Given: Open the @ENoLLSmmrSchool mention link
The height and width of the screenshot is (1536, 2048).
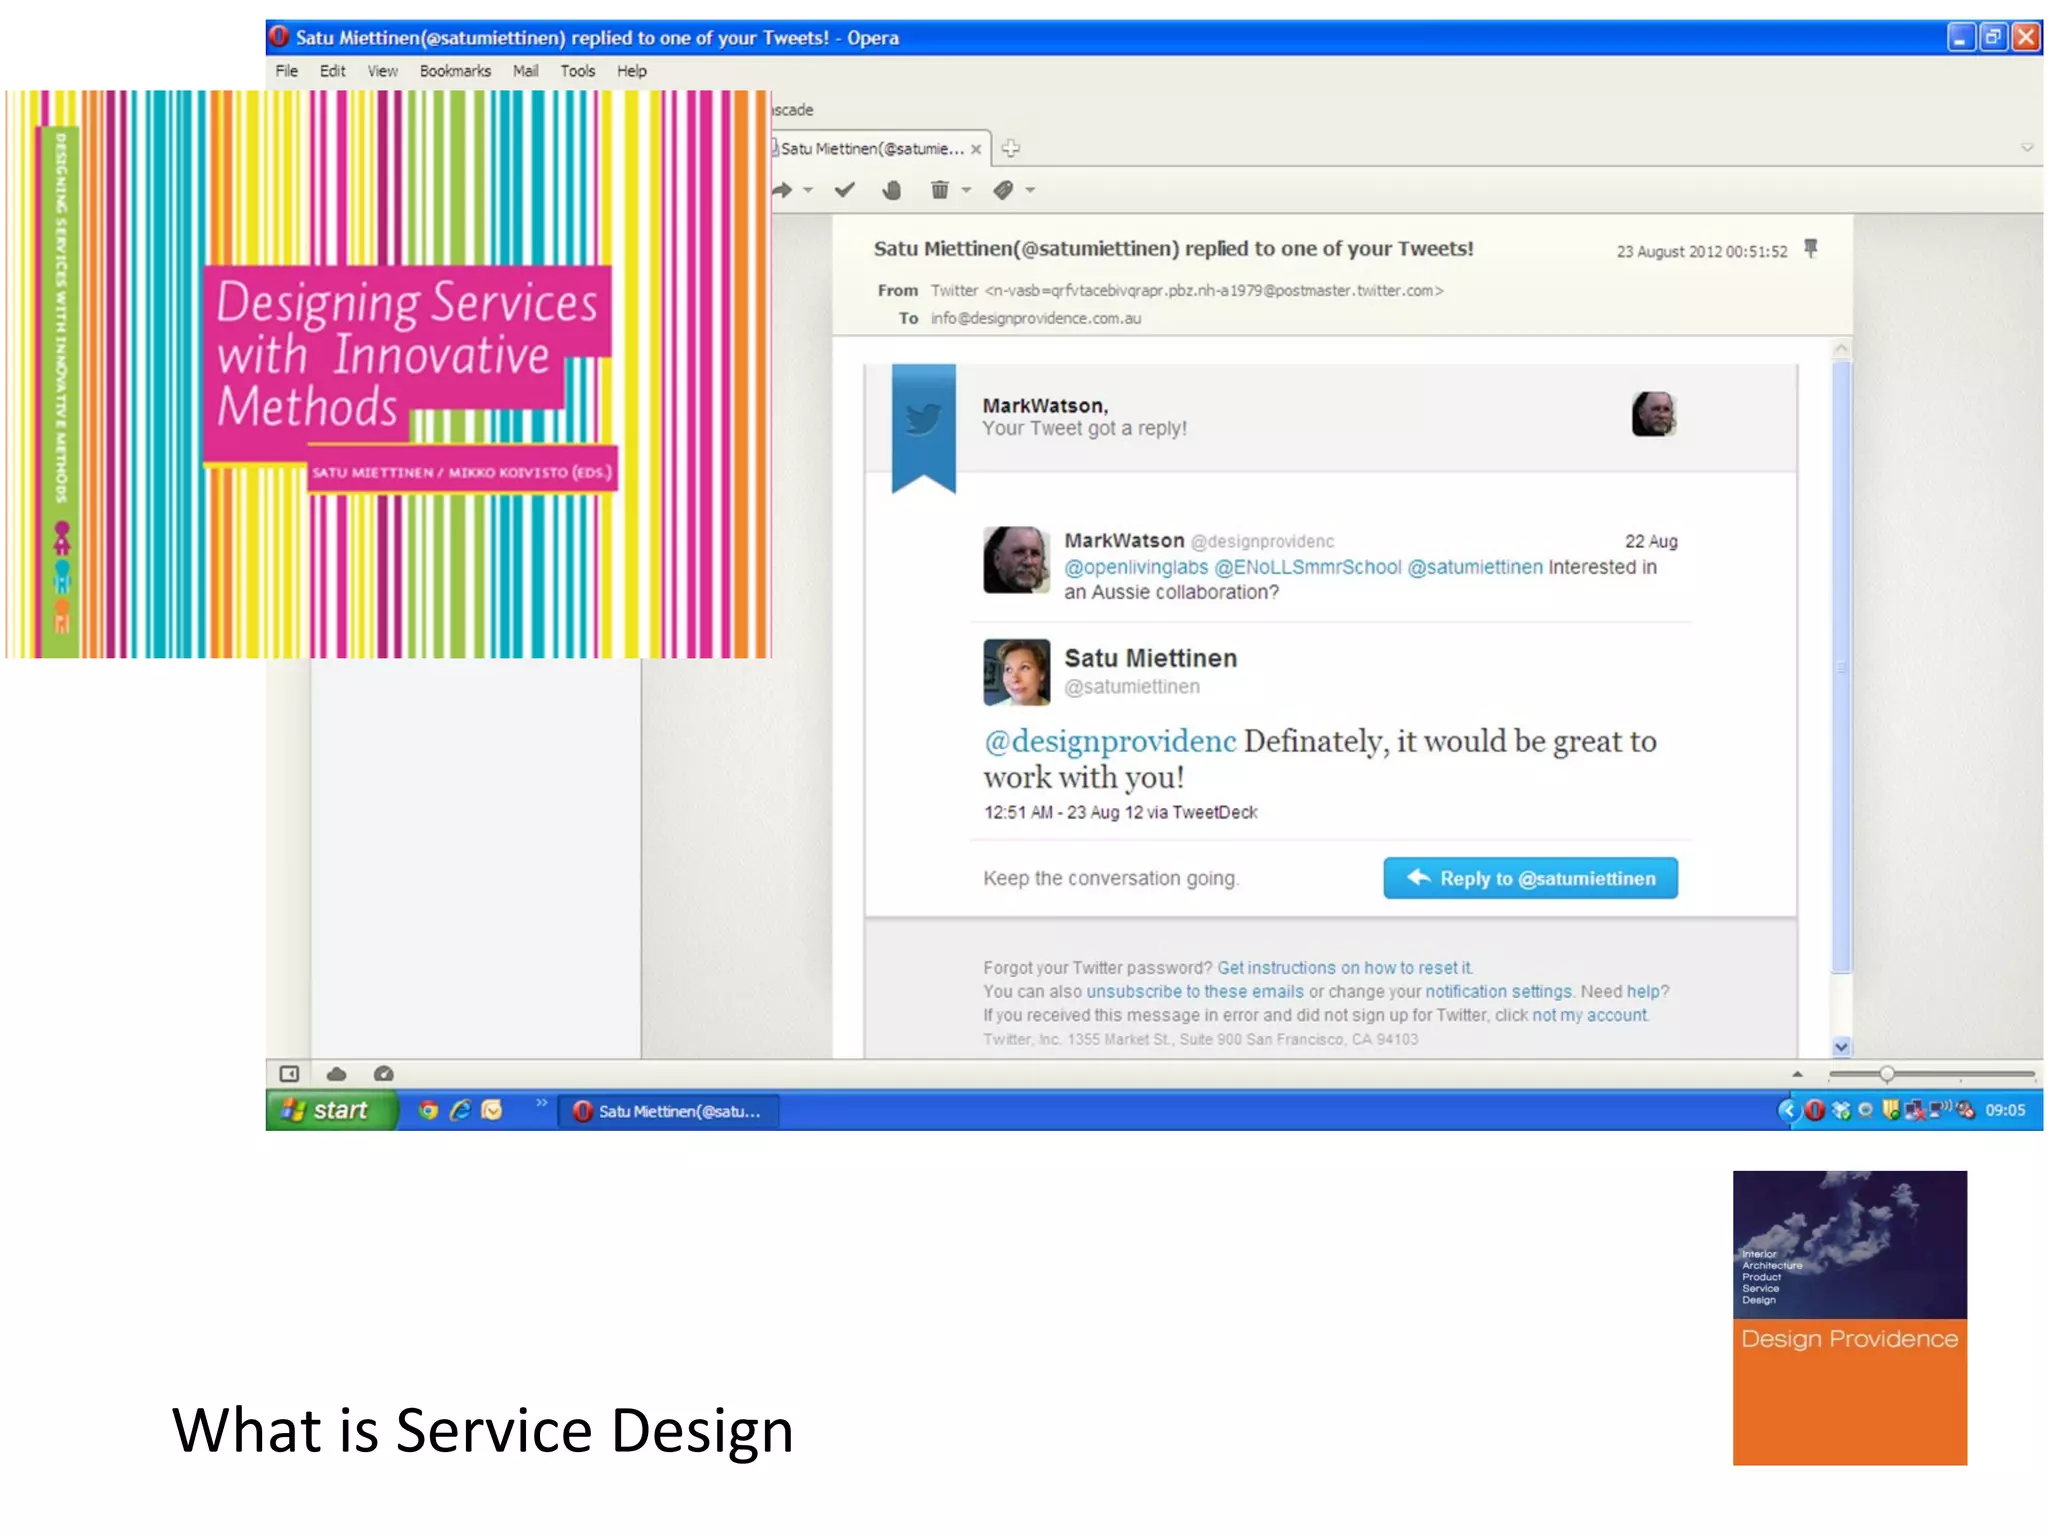Looking at the screenshot, I should (1307, 567).
